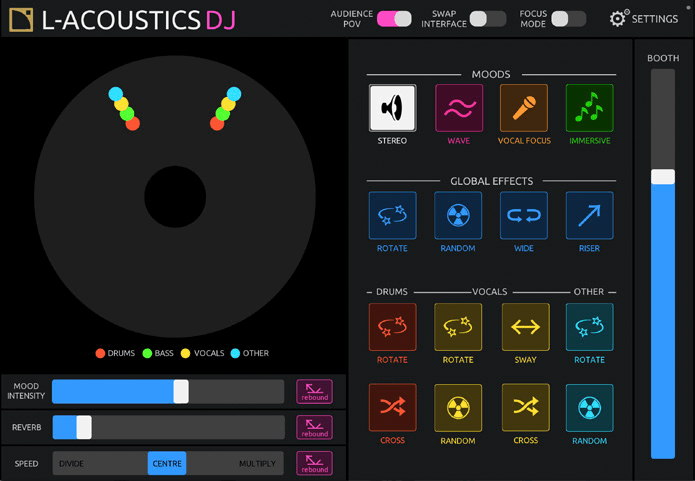695x481 pixels.
Task: Toggle the Swap Interface switch
Action: click(488, 19)
